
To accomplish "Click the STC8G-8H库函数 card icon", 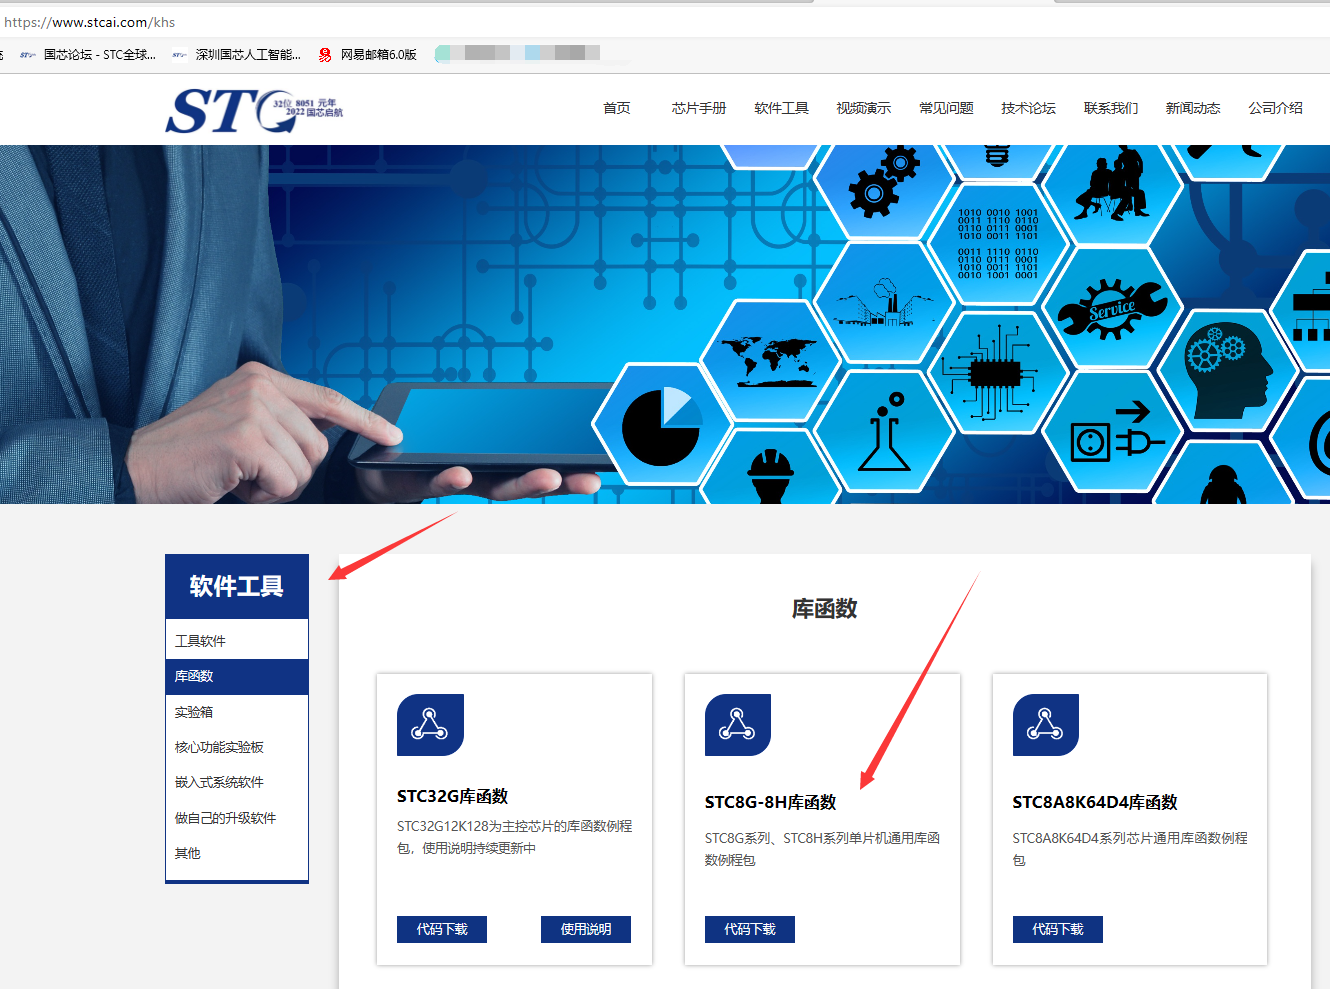I will 738,725.
